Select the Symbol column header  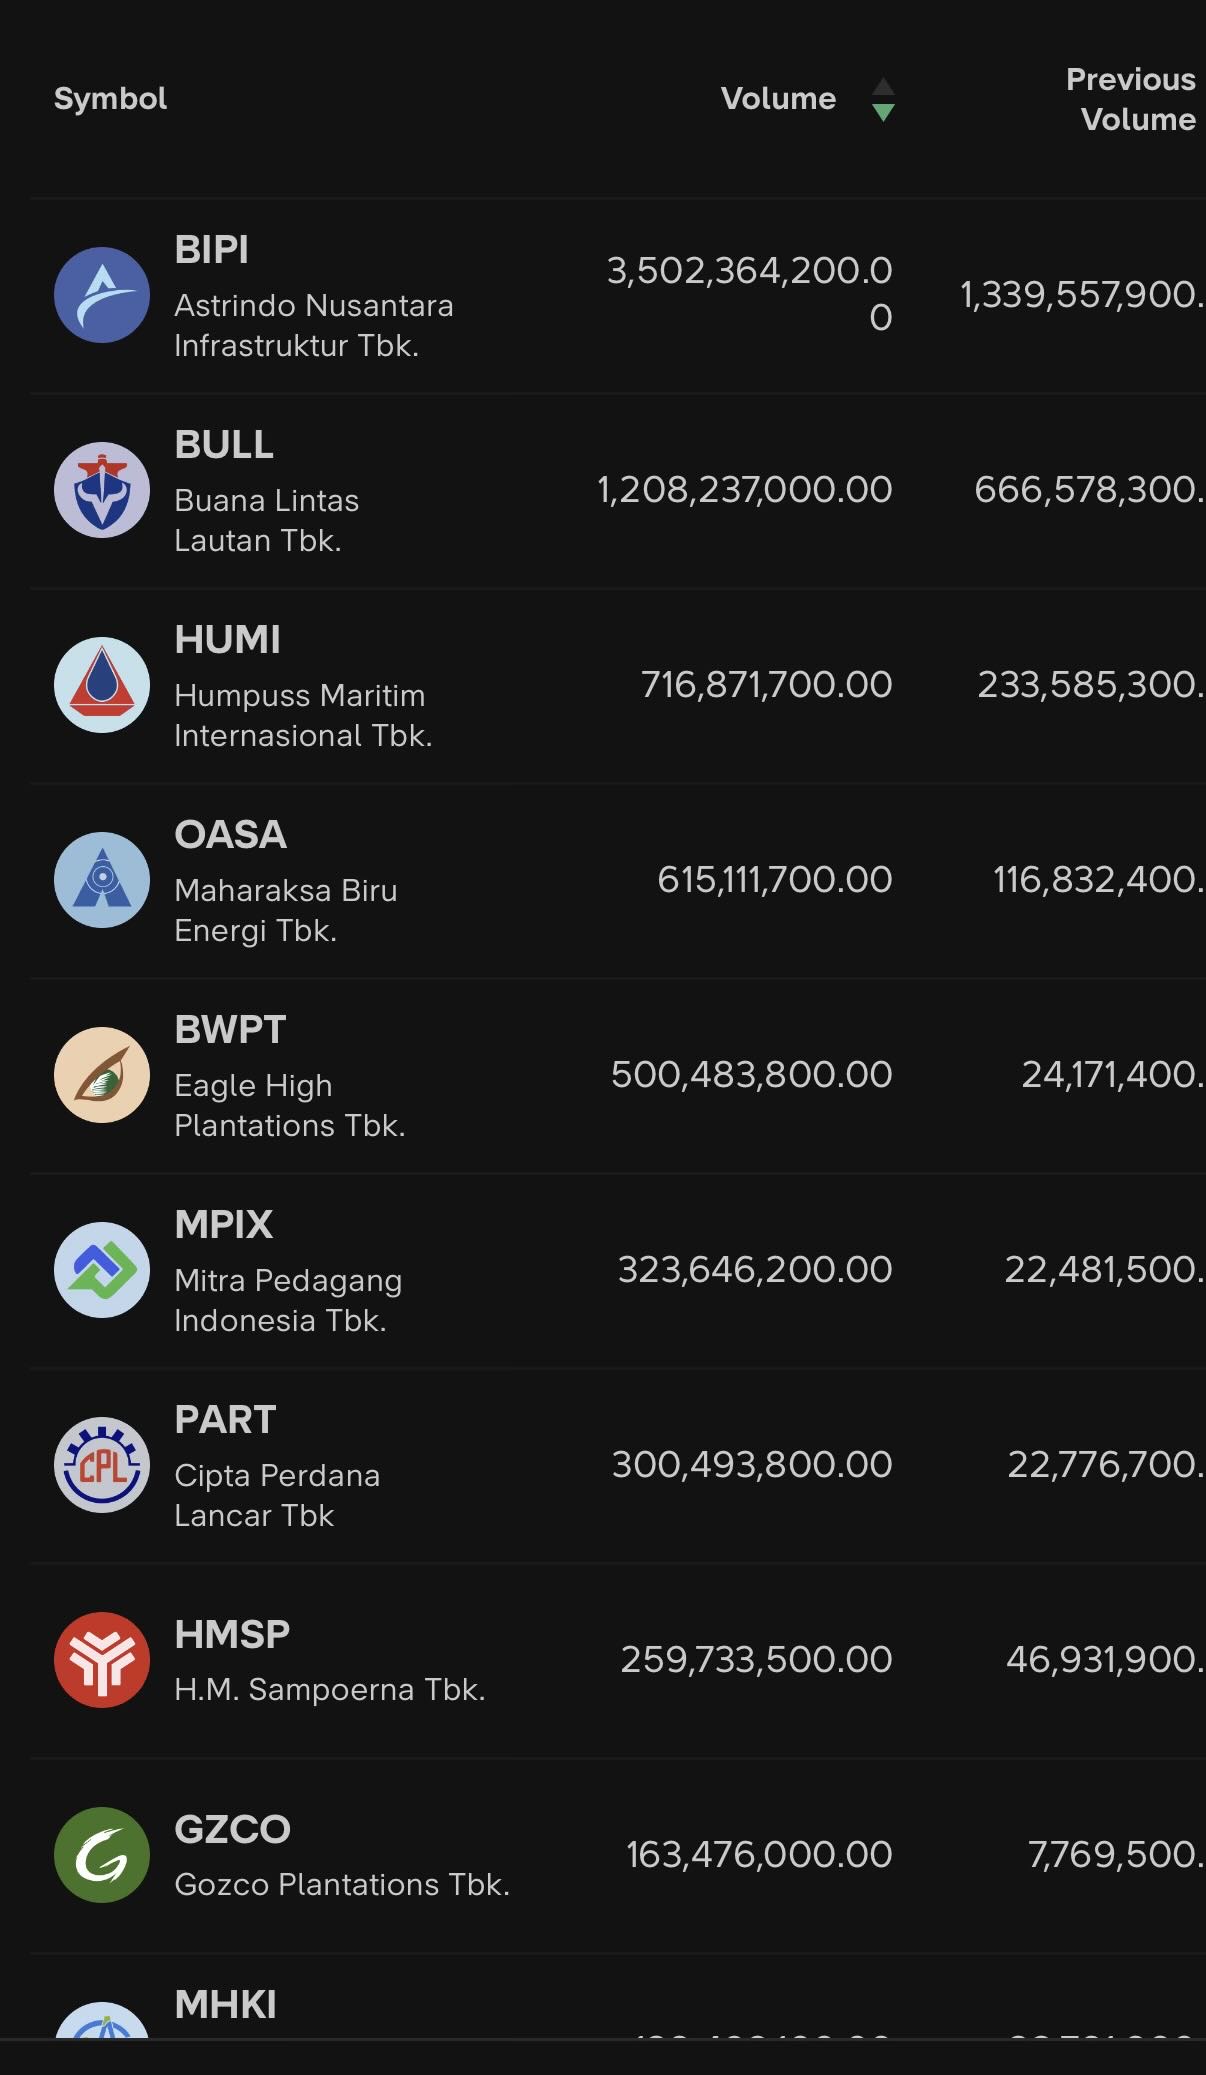[x=110, y=99]
